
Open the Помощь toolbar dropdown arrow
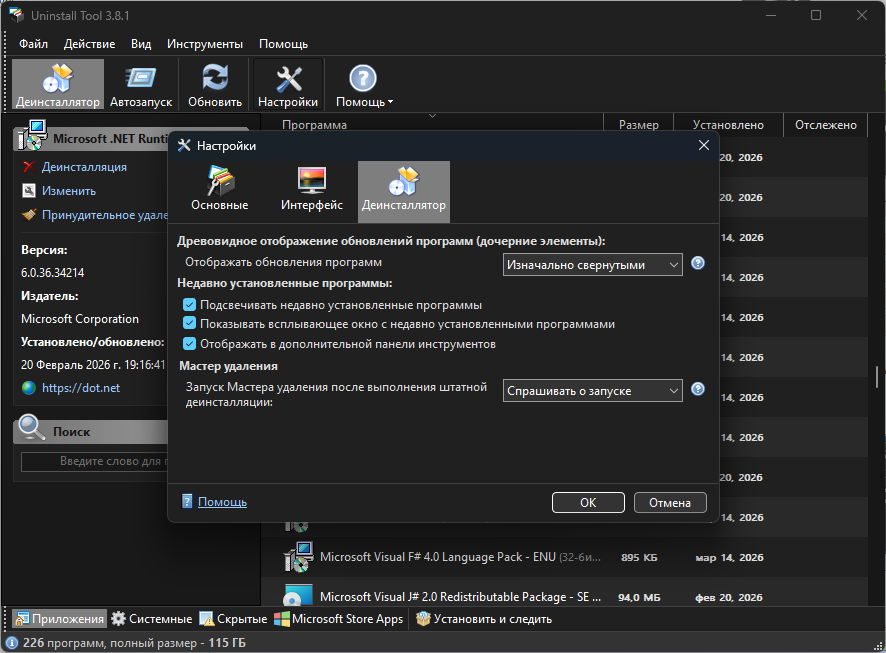[390, 102]
